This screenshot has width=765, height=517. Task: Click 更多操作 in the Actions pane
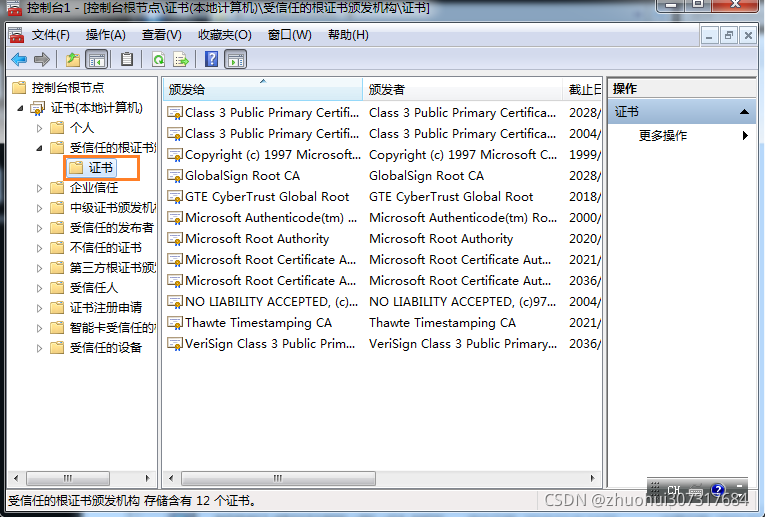tap(663, 135)
